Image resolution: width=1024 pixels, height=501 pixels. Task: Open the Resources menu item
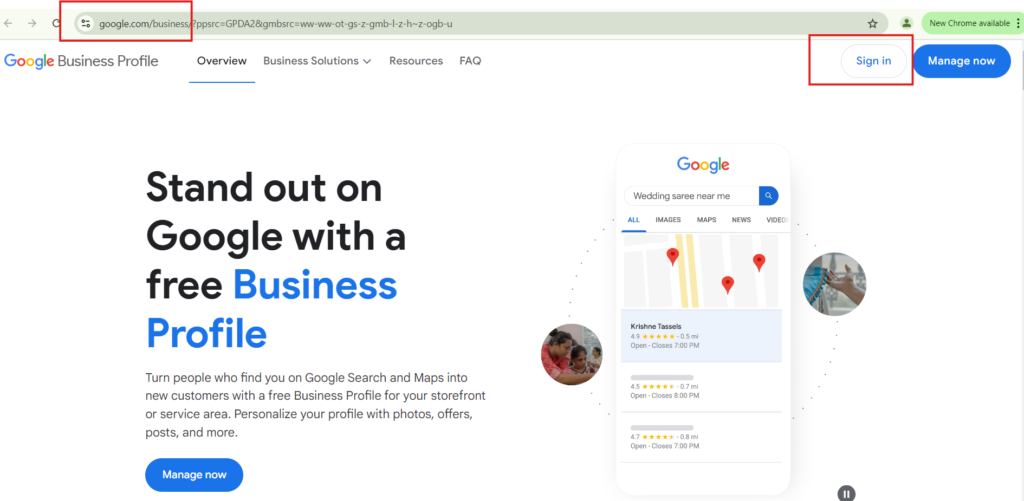coord(416,61)
